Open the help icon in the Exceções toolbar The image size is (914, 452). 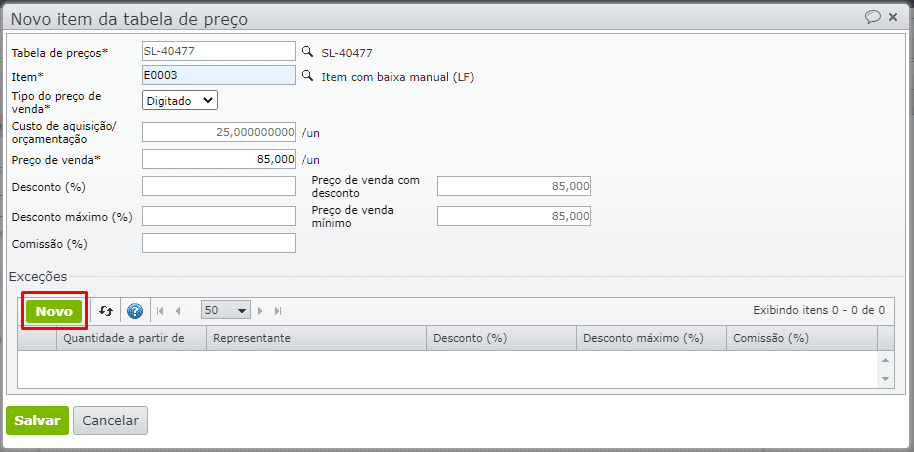(x=135, y=311)
